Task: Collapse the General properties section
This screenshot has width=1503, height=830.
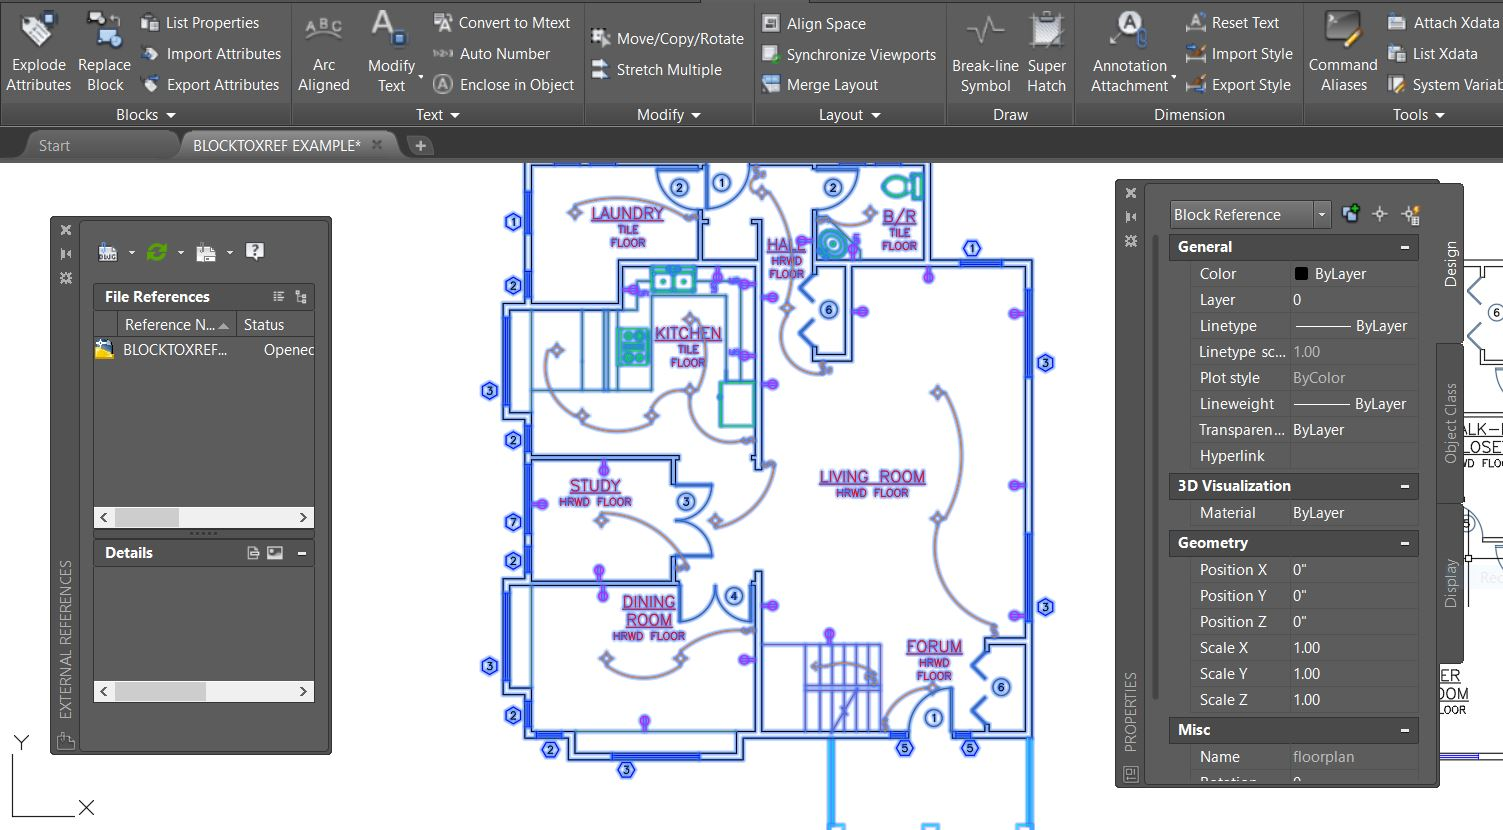Action: point(1404,247)
